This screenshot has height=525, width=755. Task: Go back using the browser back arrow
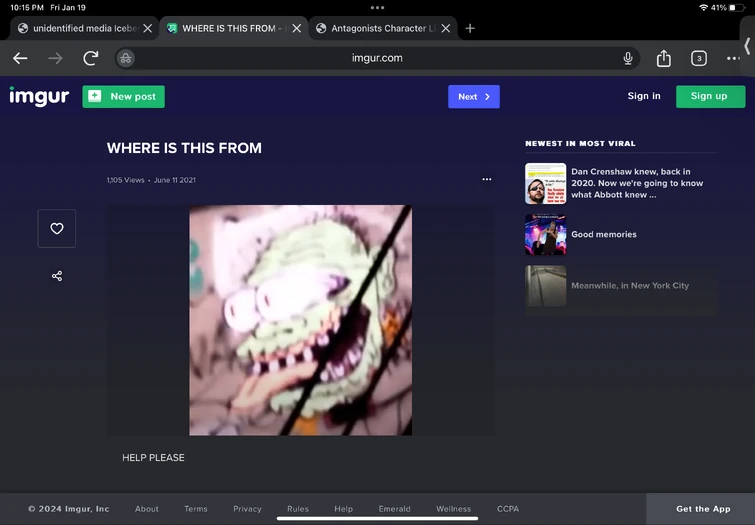point(20,58)
